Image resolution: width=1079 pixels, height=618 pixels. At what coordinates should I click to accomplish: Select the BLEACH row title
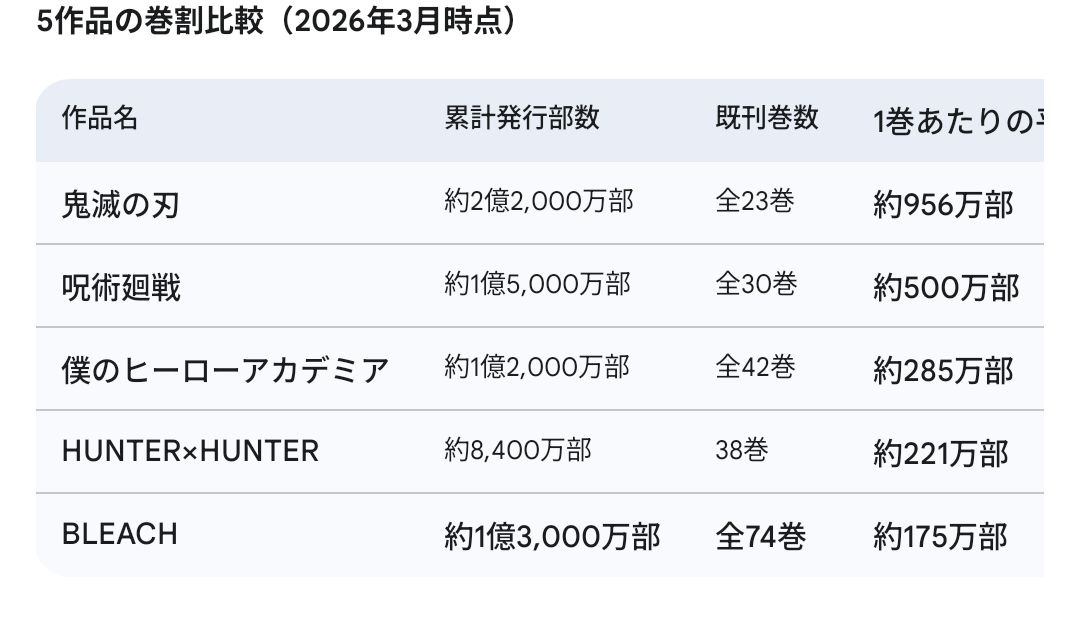click(120, 534)
